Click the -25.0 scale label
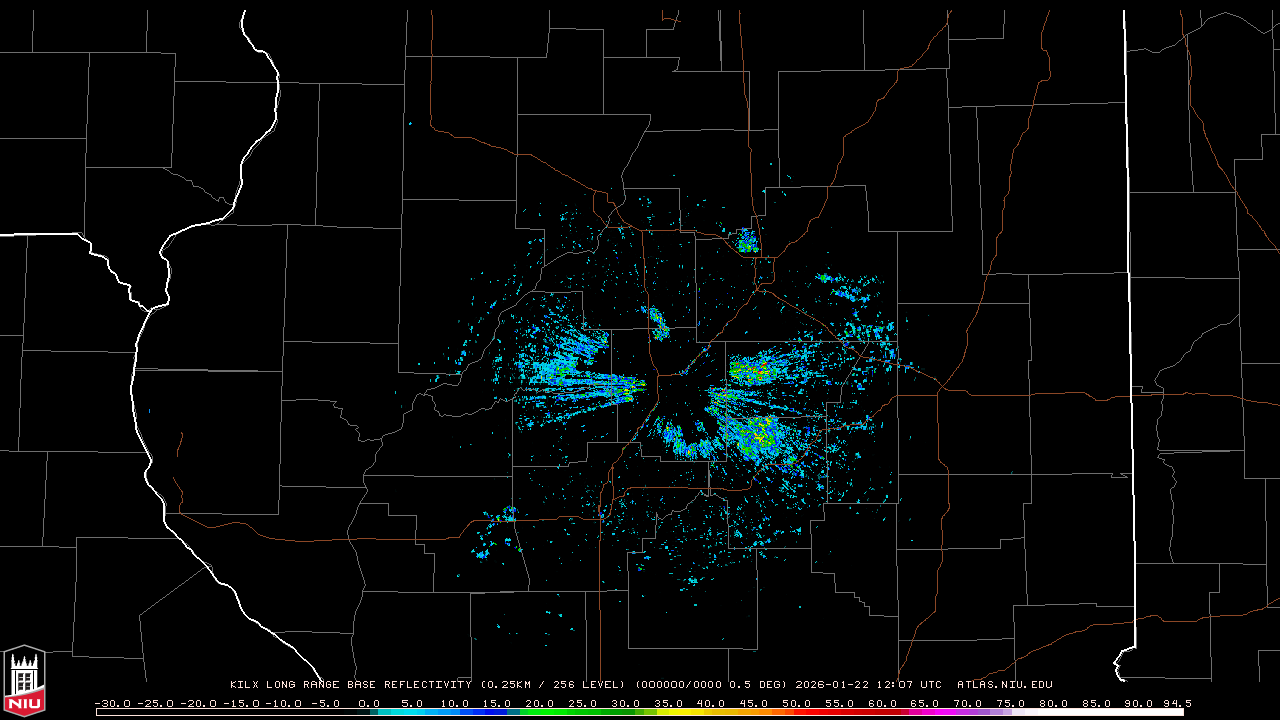The image size is (1280, 720). click(x=155, y=704)
